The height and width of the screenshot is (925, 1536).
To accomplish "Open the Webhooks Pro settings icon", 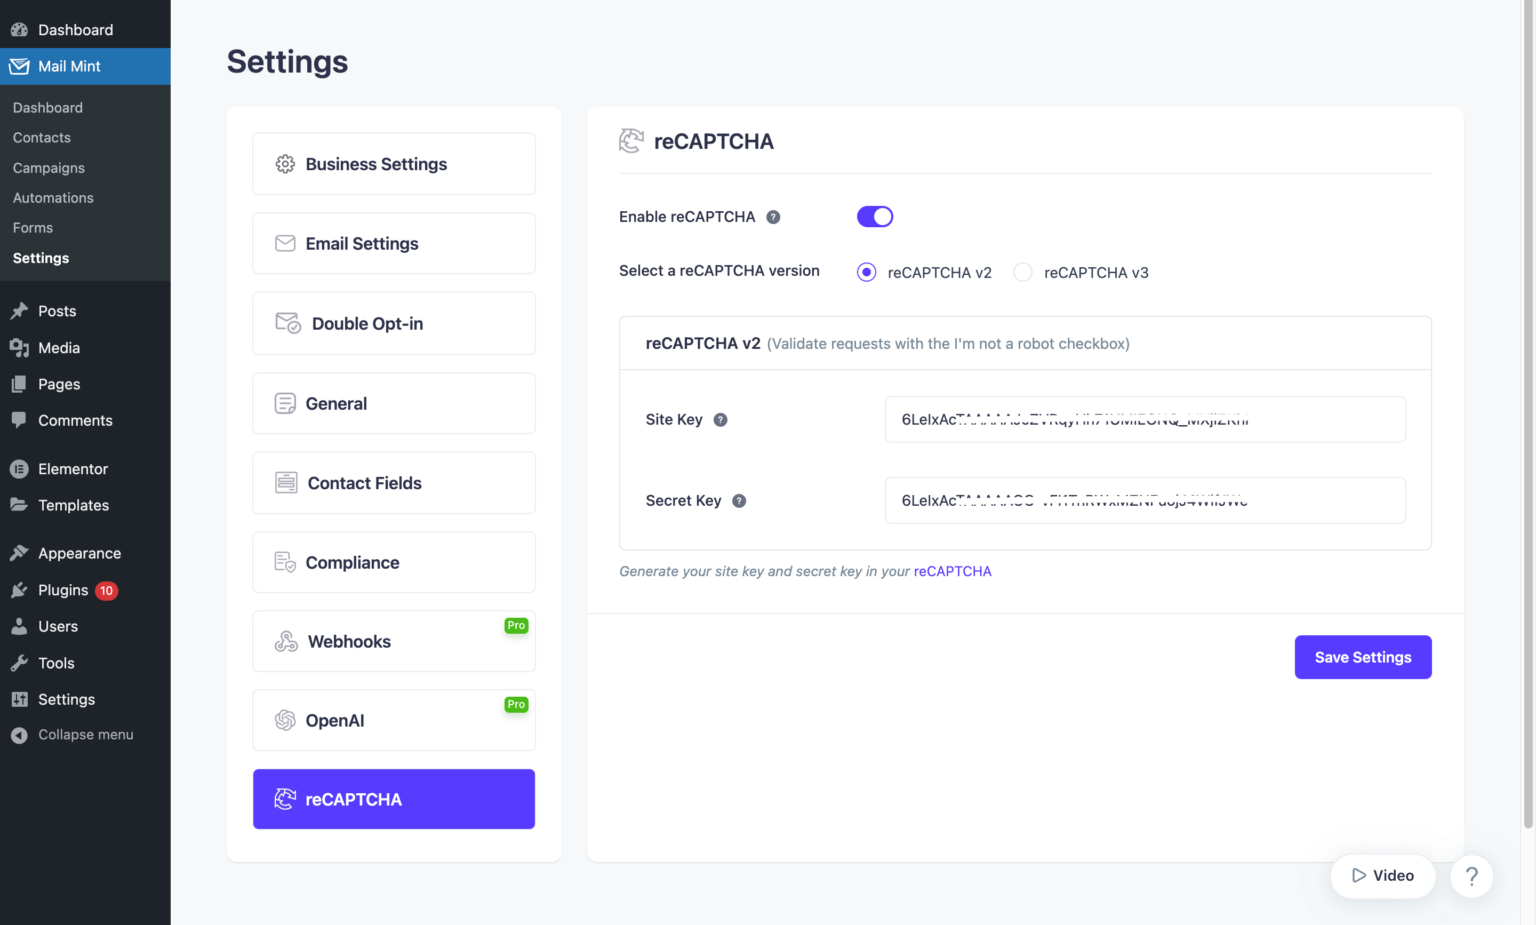I will coord(286,641).
